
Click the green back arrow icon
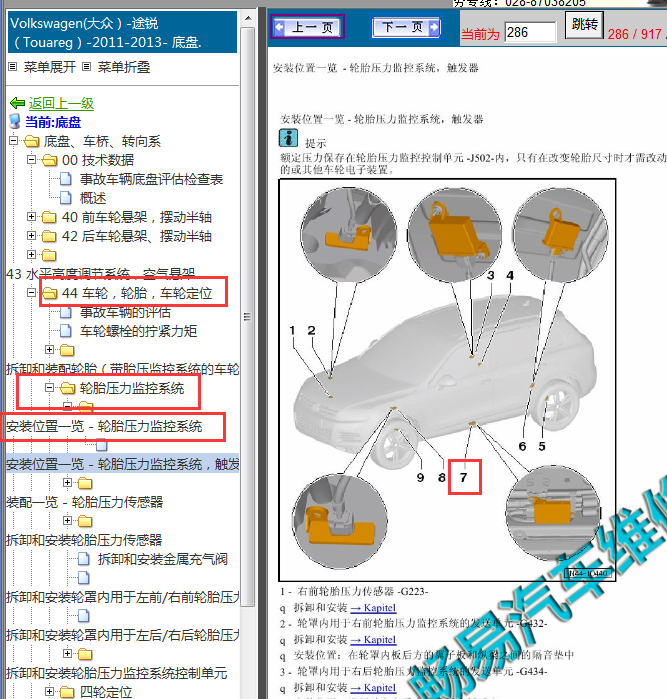pyautogui.click(x=17, y=103)
